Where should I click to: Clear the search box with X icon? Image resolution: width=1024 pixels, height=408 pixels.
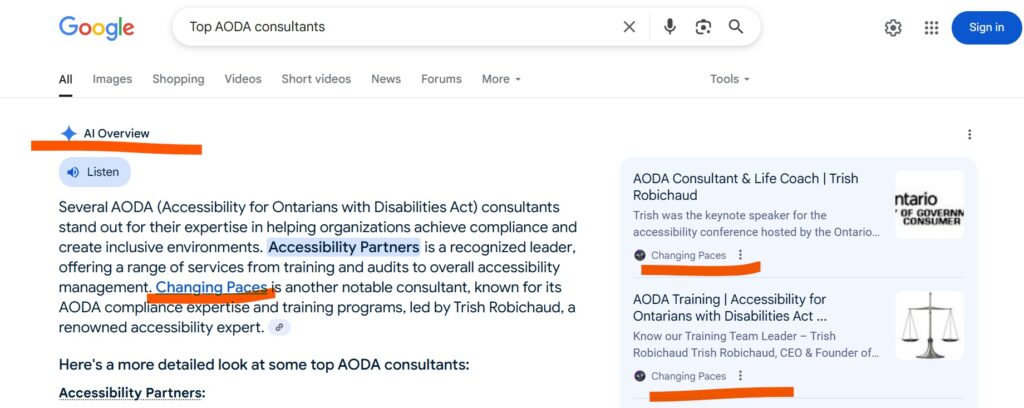(629, 27)
